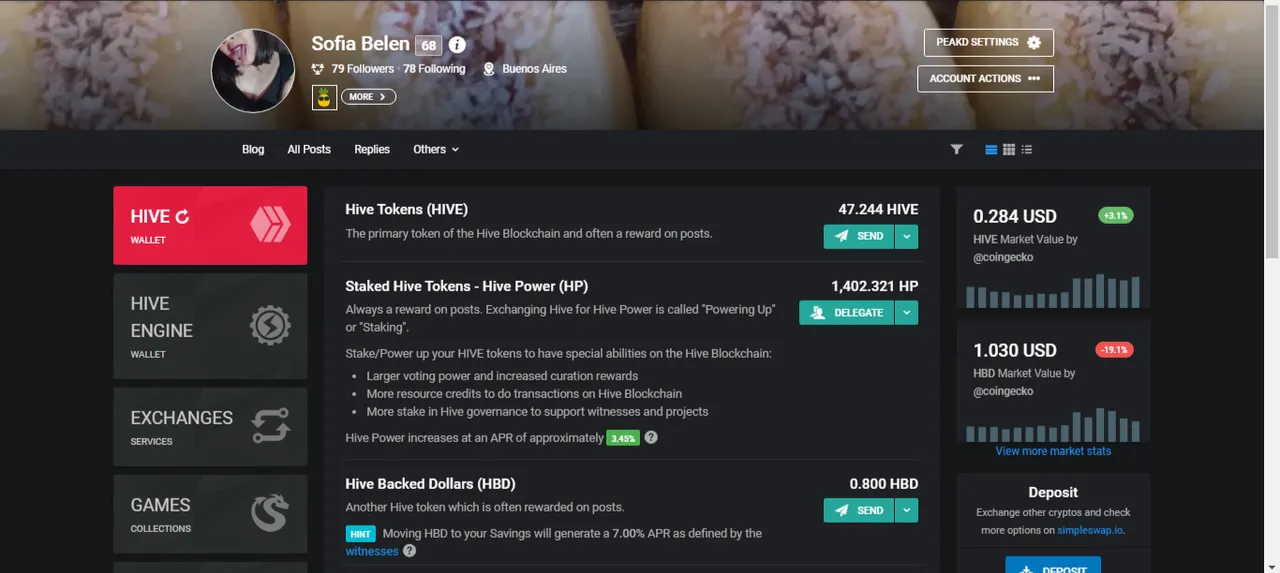This screenshot has width=1280, height=573.
Task: Open the Replies tab
Action: 372,149
